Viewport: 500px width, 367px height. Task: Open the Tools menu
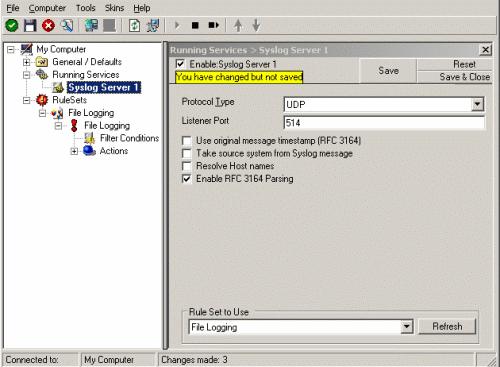86,8
